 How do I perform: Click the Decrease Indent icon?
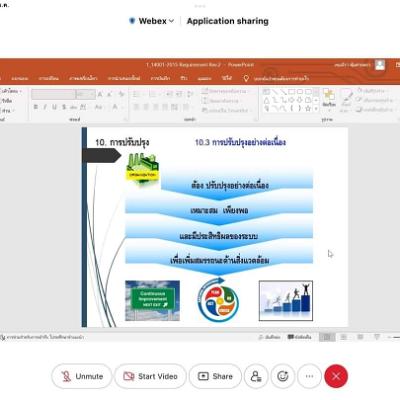tap(170, 94)
